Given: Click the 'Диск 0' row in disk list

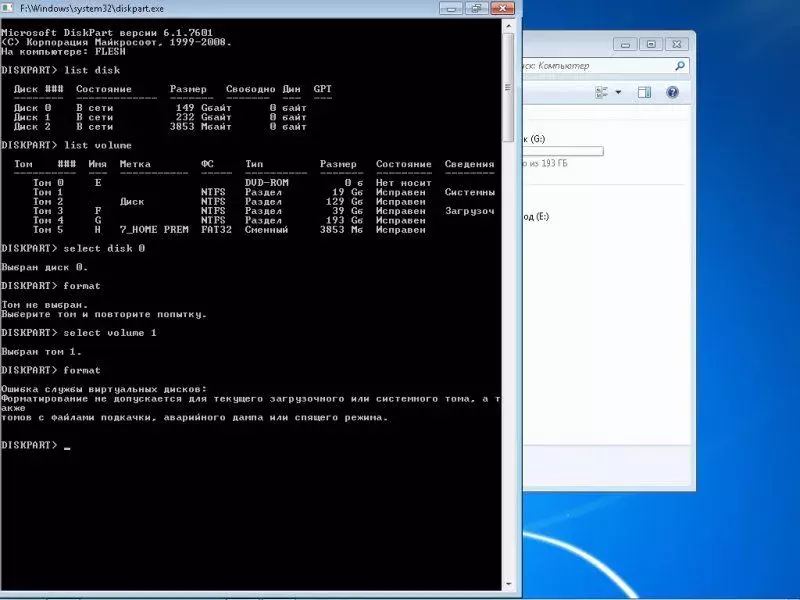Looking at the screenshot, I should pos(160,108).
